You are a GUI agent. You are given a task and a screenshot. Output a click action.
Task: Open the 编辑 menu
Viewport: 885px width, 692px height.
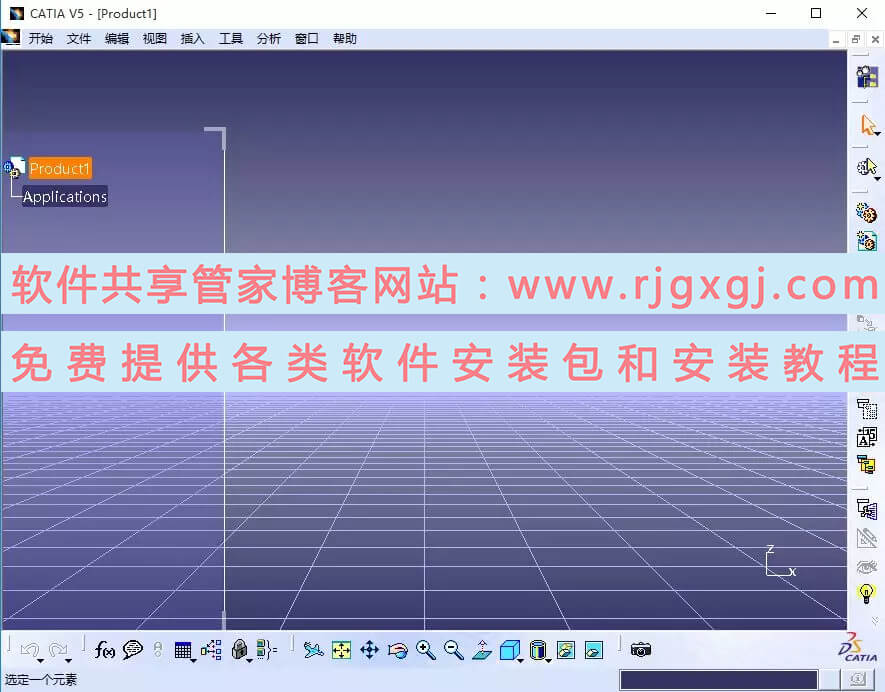[117, 38]
